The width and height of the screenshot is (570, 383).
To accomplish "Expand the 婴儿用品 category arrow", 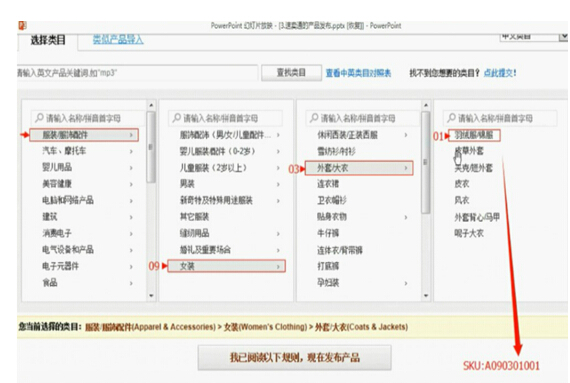I will click(131, 168).
